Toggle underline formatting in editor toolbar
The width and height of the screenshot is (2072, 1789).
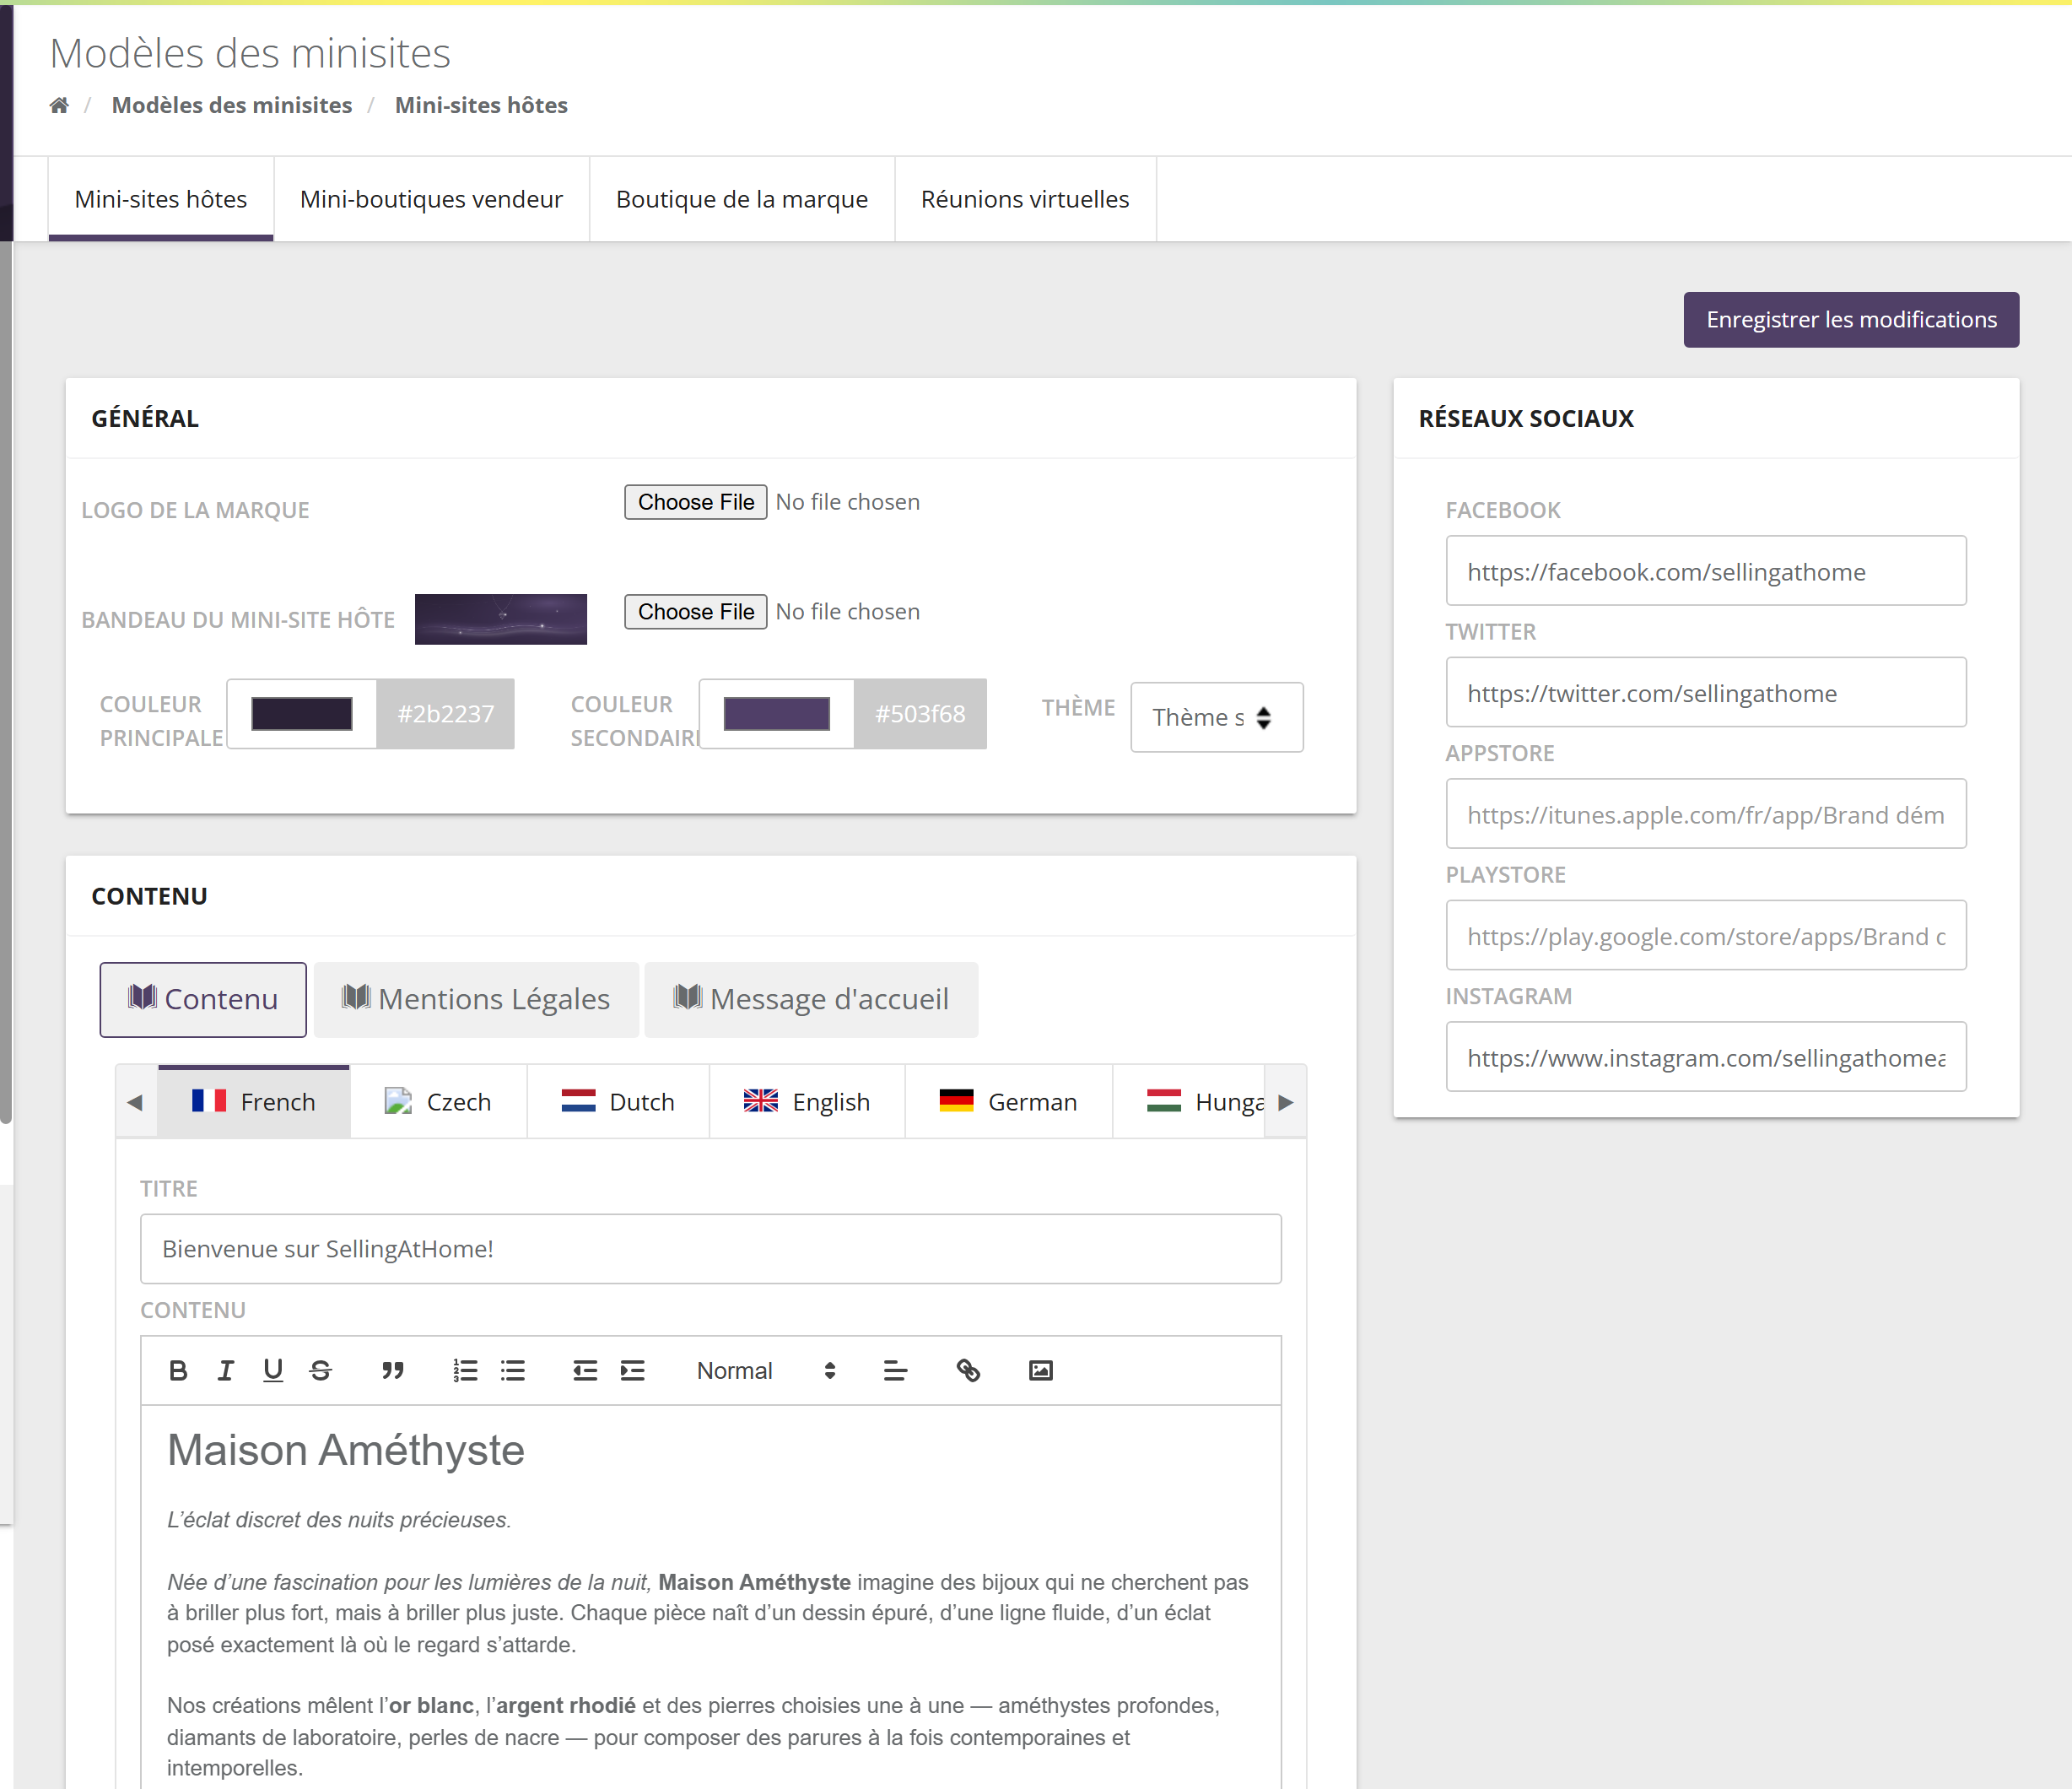click(x=273, y=1370)
